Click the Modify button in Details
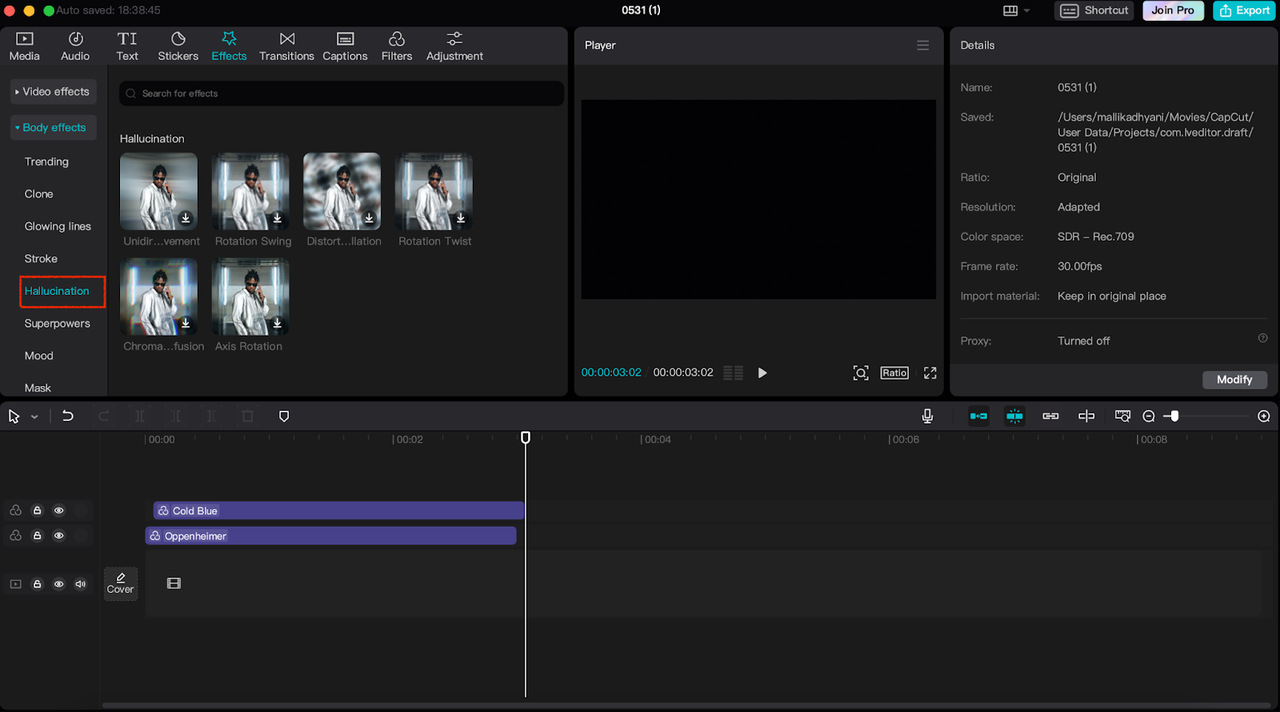1280x712 pixels. (1234, 380)
